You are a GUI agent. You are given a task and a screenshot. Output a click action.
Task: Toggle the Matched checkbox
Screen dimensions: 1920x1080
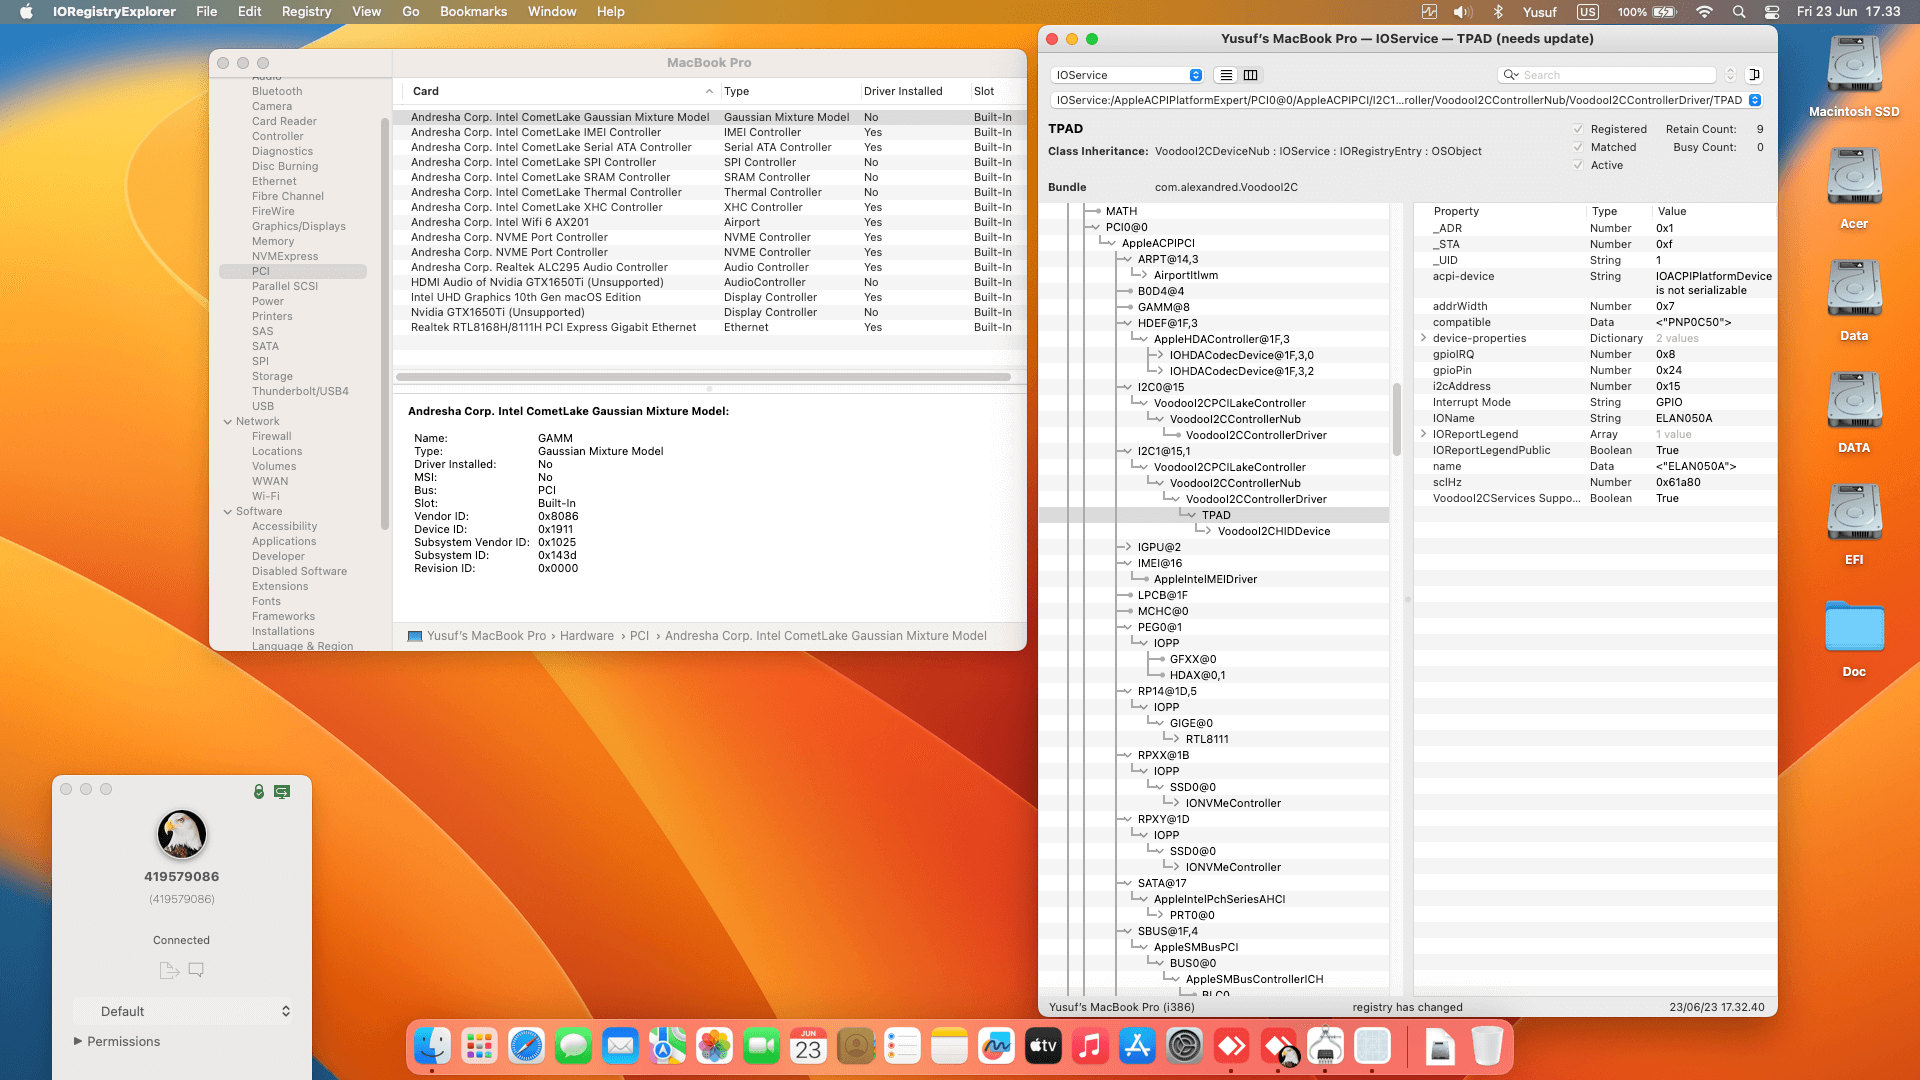(1578, 147)
